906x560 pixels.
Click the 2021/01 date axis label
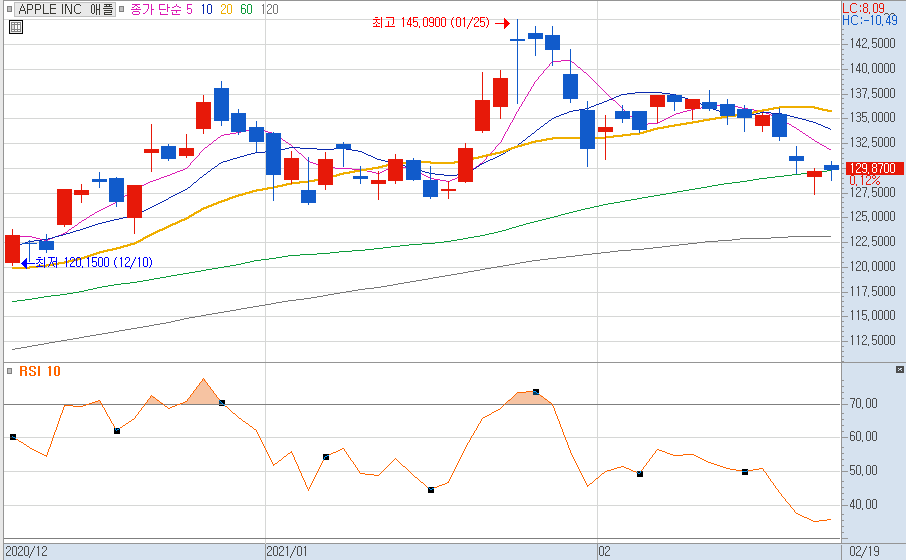pos(287,551)
